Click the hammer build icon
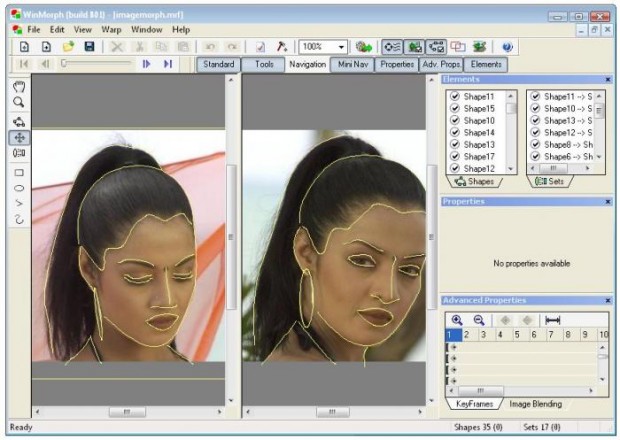This screenshot has height=440, width=620. (x=282, y=47)
